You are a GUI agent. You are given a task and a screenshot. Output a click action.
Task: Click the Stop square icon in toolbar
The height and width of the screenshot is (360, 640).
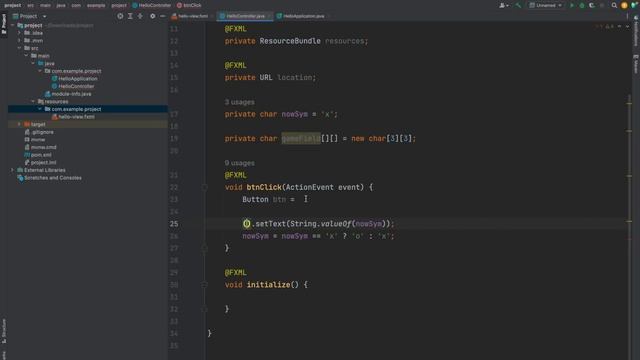(602, 5)
